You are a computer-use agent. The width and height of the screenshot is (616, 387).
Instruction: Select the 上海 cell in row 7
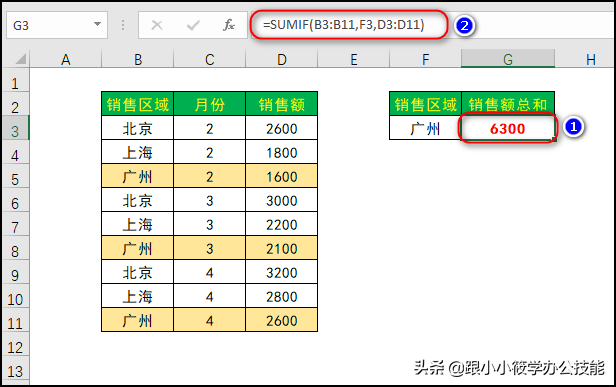tap(138, 224)
